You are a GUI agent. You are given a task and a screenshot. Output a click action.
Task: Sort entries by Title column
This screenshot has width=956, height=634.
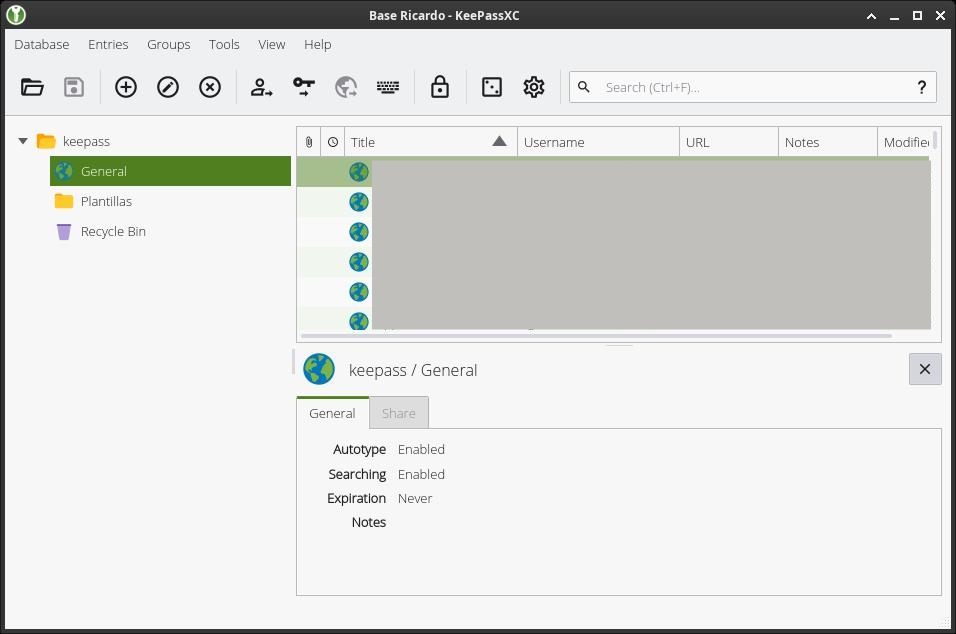click(x=431, y=142)
